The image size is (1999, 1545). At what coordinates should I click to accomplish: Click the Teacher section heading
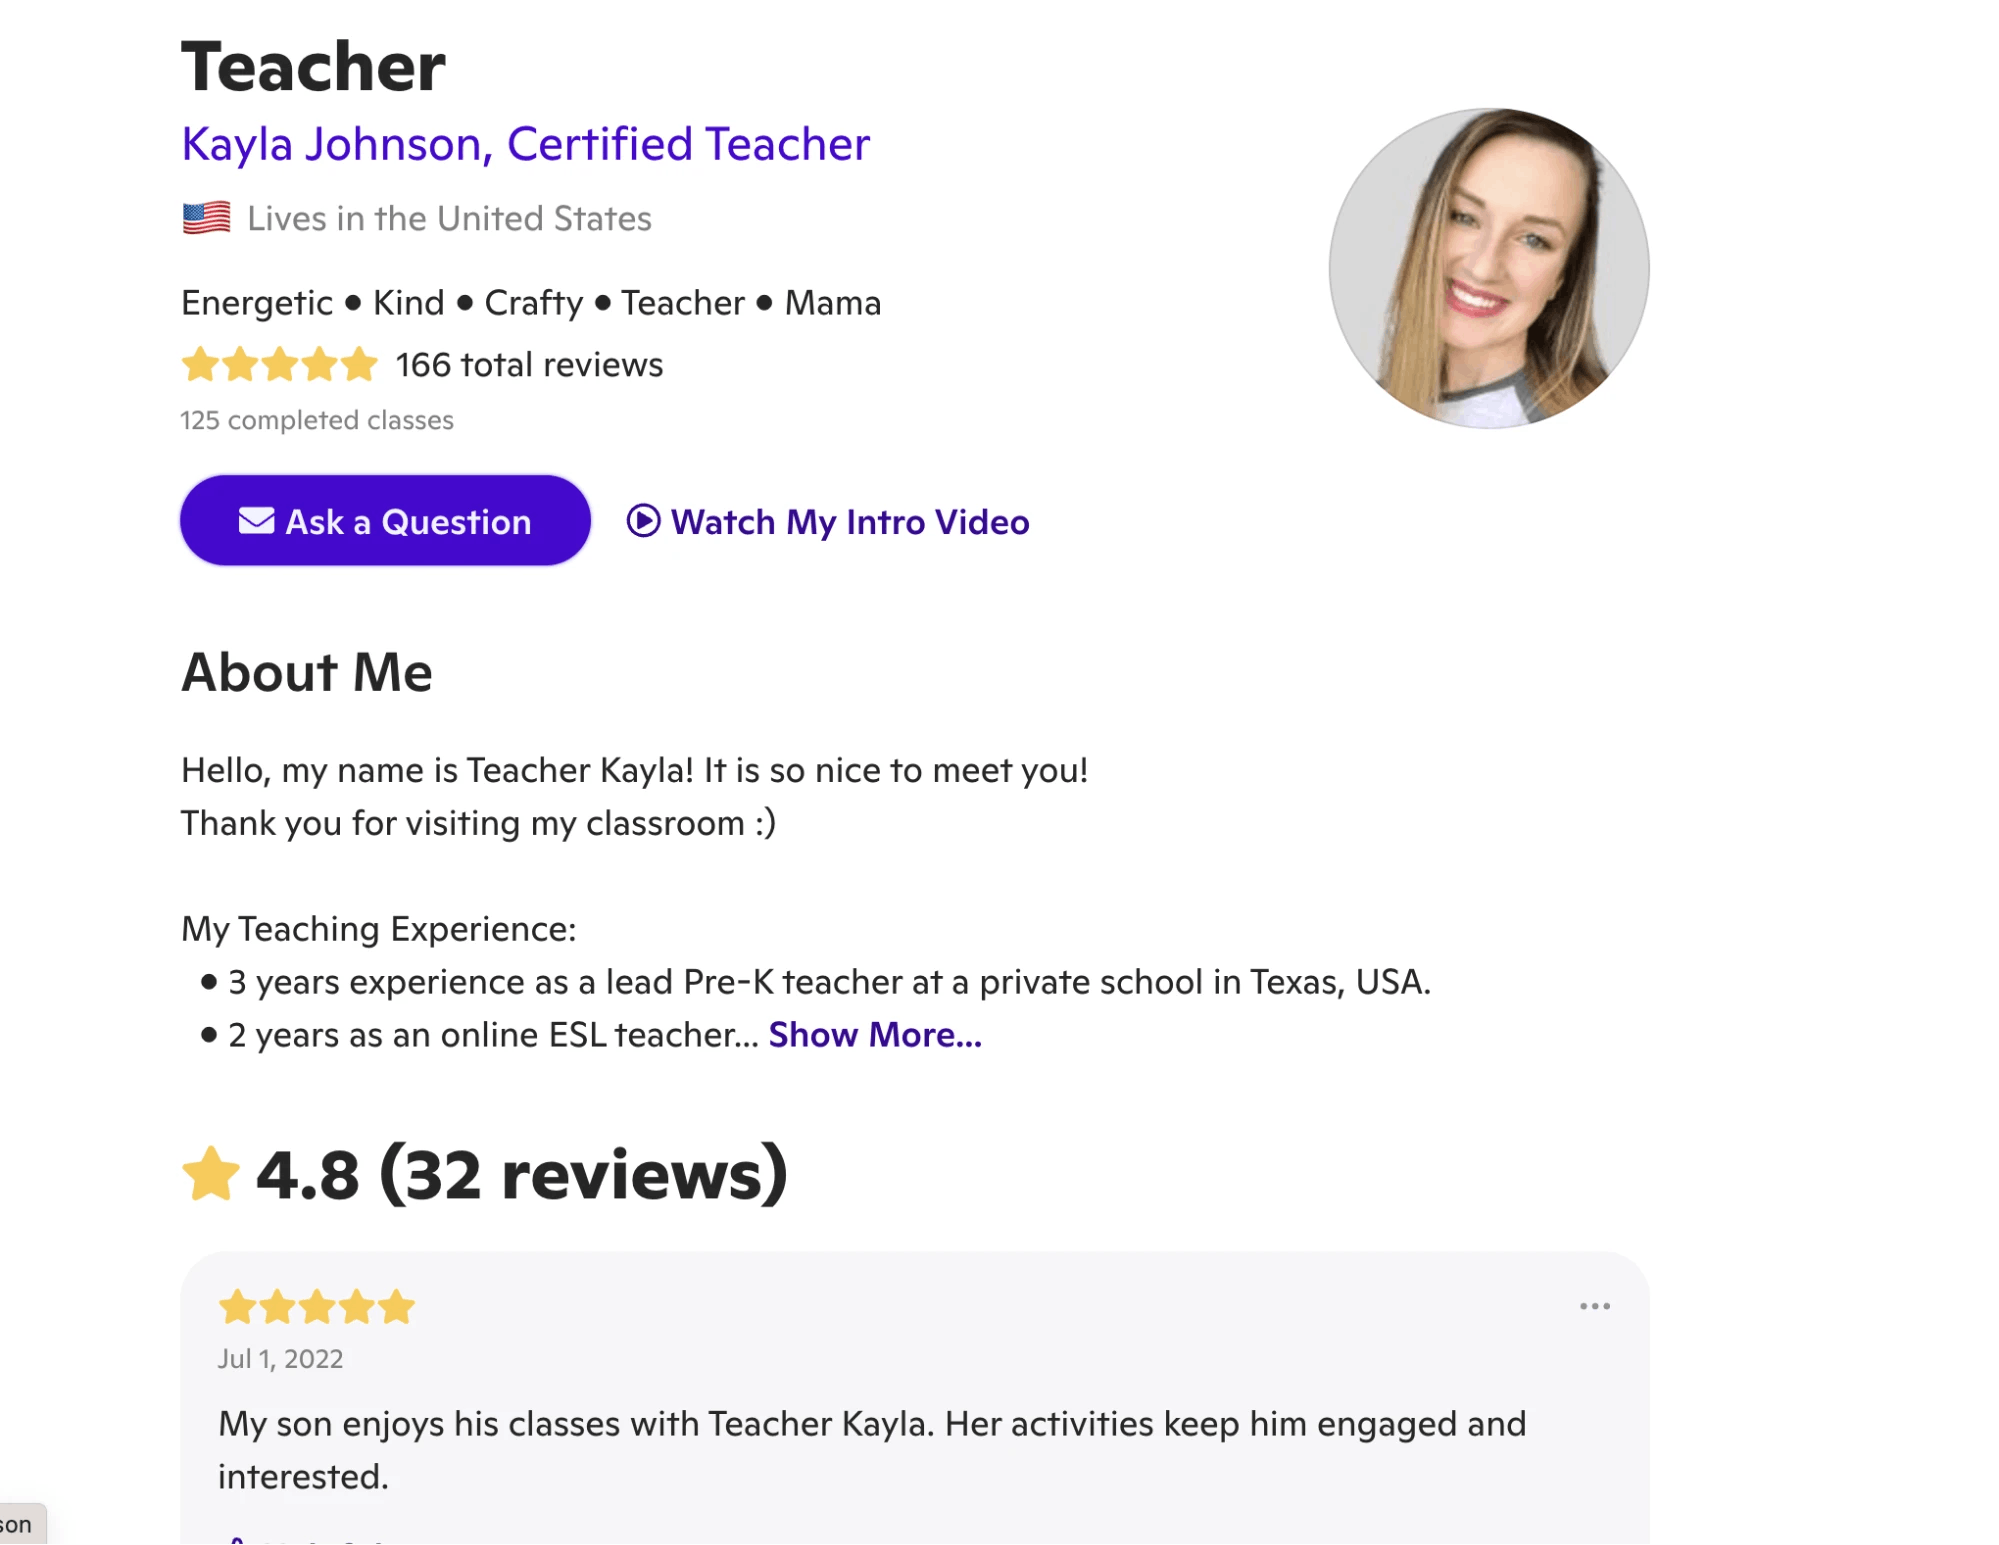pos(313,67)
